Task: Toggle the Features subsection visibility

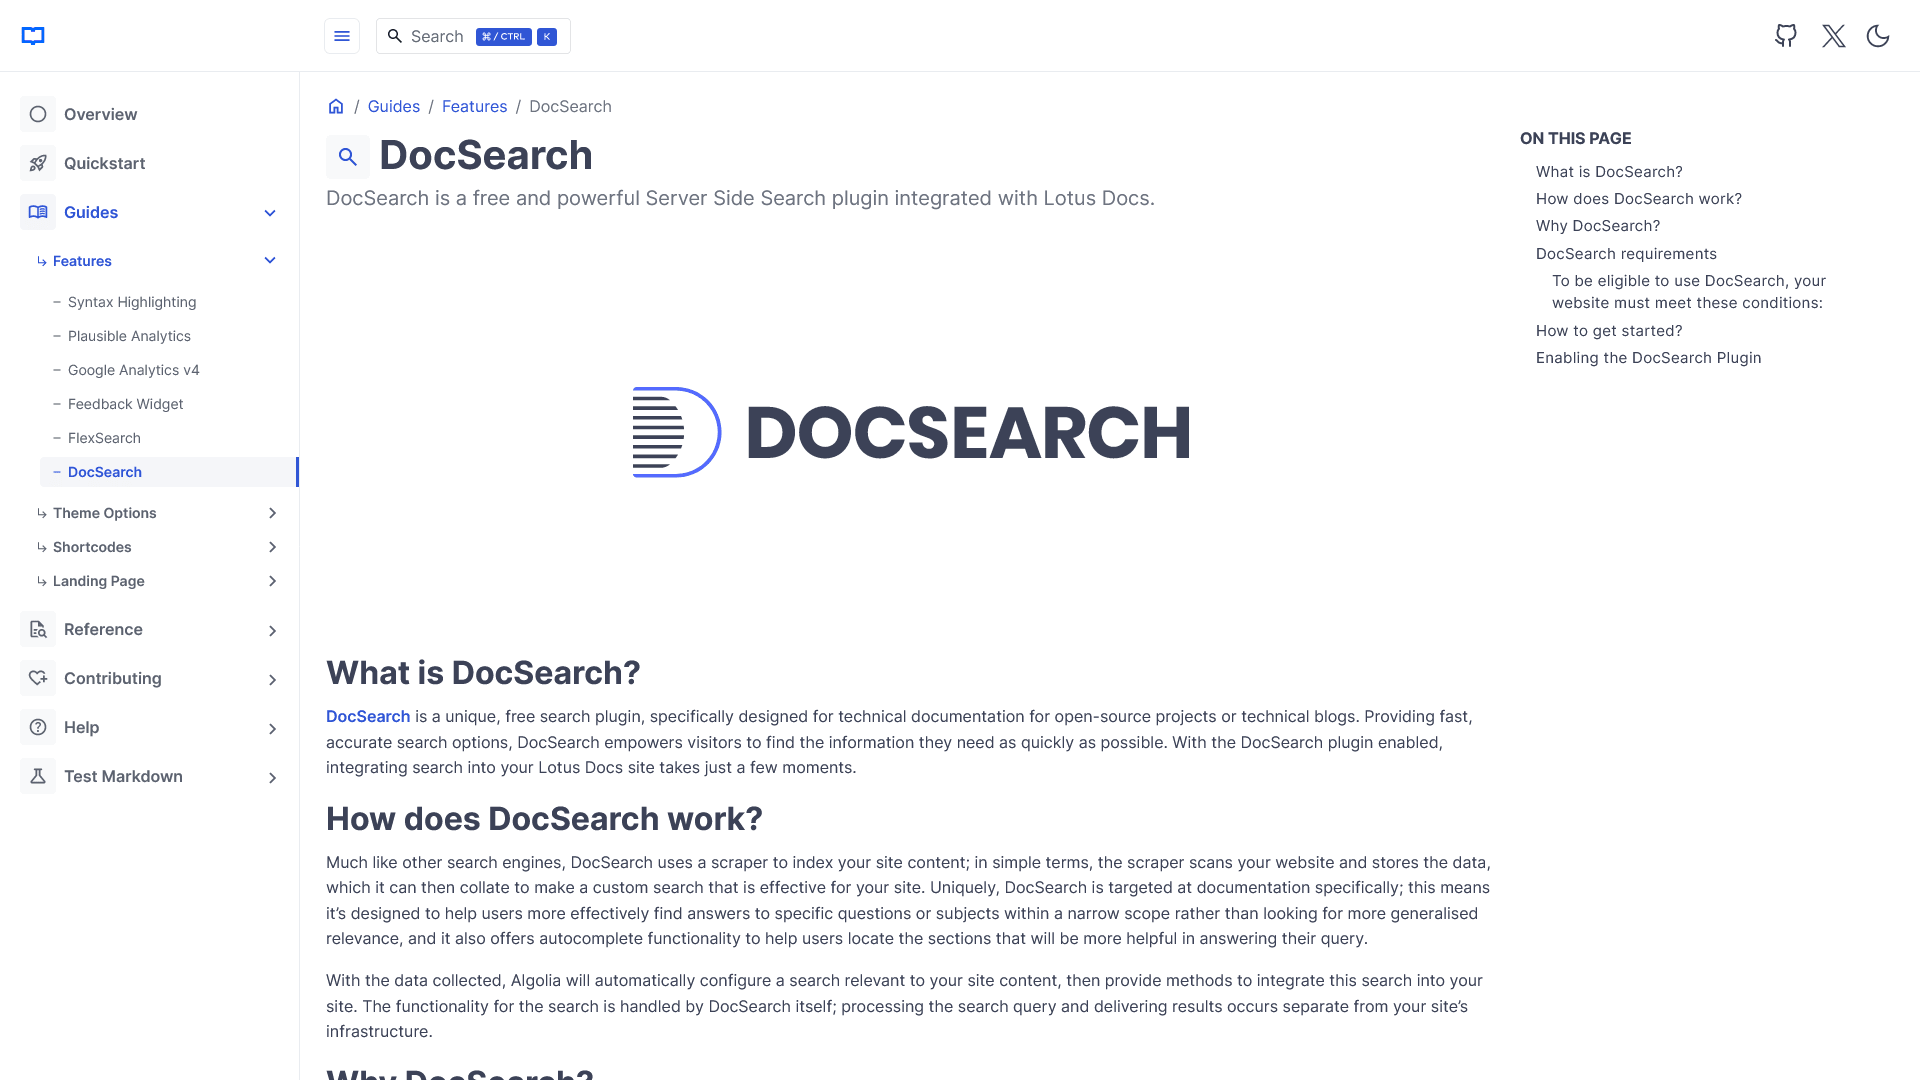Action: tap(272, 261)
